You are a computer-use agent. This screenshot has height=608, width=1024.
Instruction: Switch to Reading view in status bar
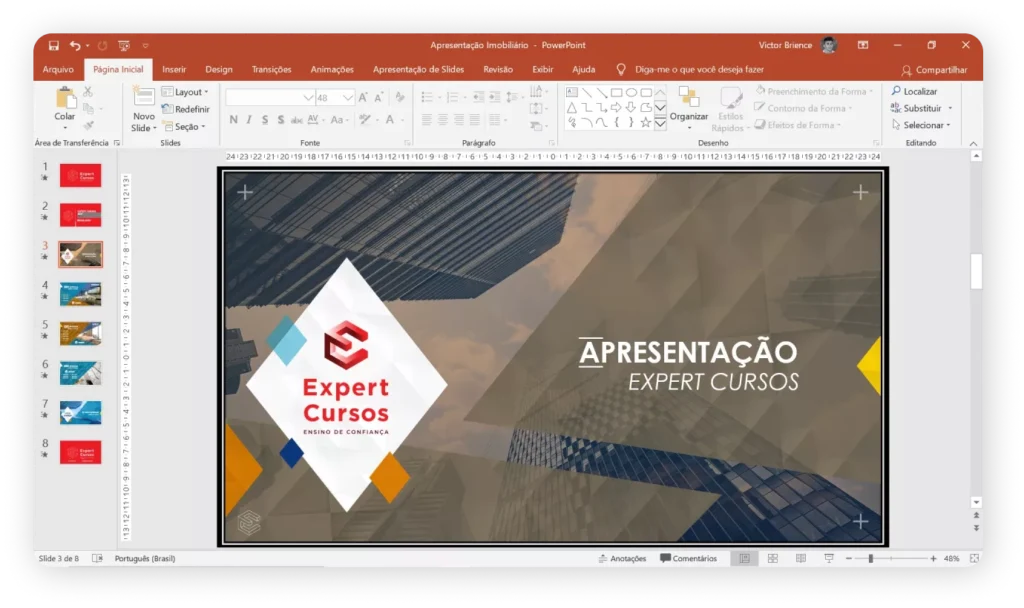800,558
